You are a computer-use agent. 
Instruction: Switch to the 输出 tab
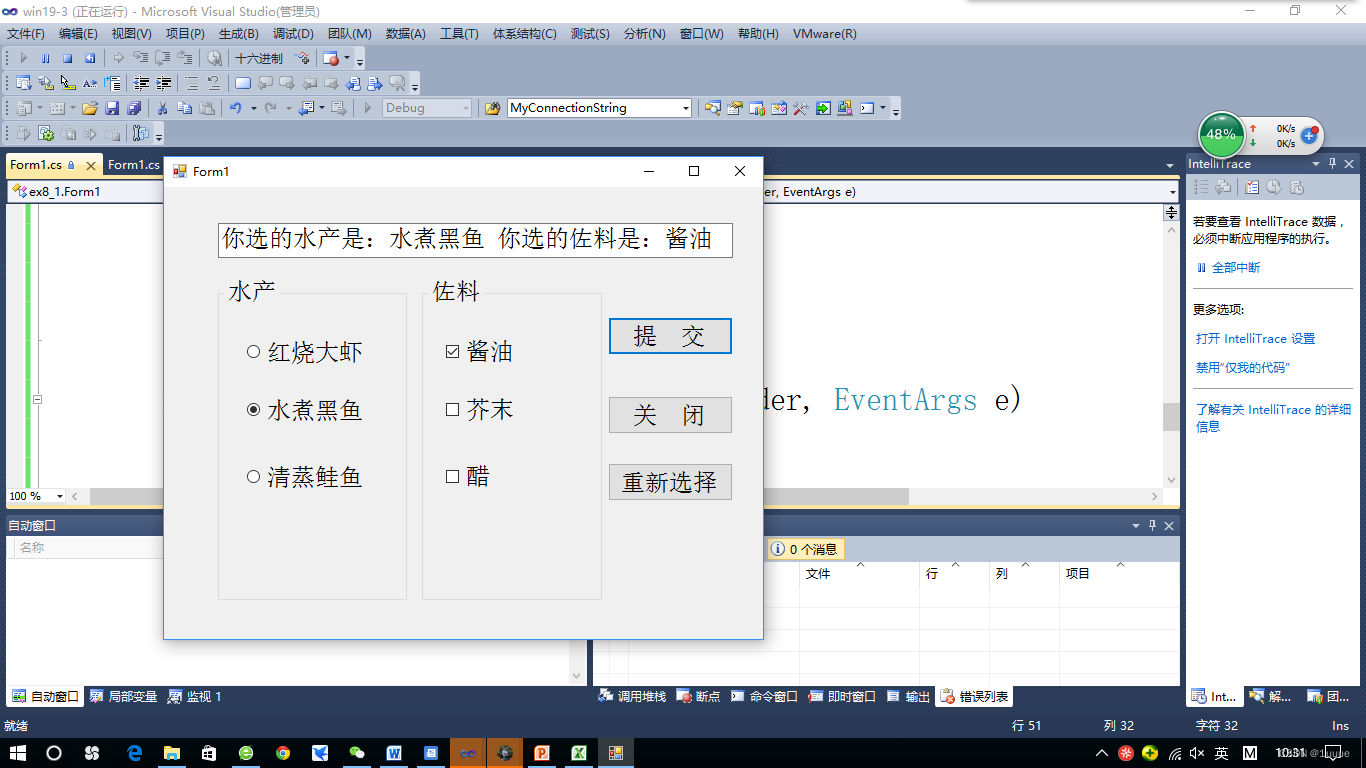pos(909,696)
